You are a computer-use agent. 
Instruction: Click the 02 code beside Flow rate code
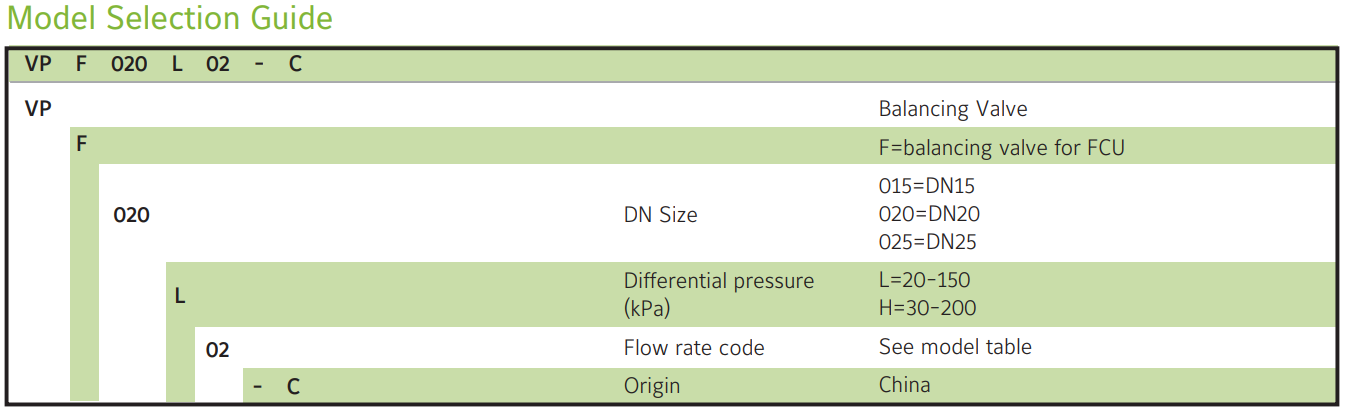coord(217,350)
